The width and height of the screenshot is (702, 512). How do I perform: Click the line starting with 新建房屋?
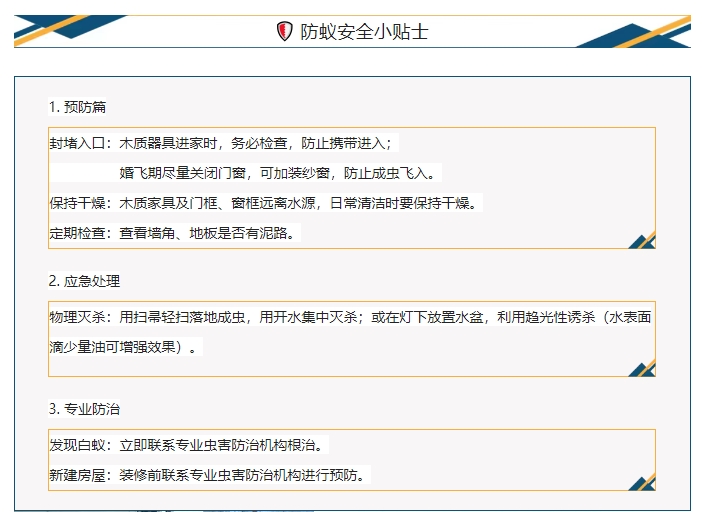[x=208, y=475]
